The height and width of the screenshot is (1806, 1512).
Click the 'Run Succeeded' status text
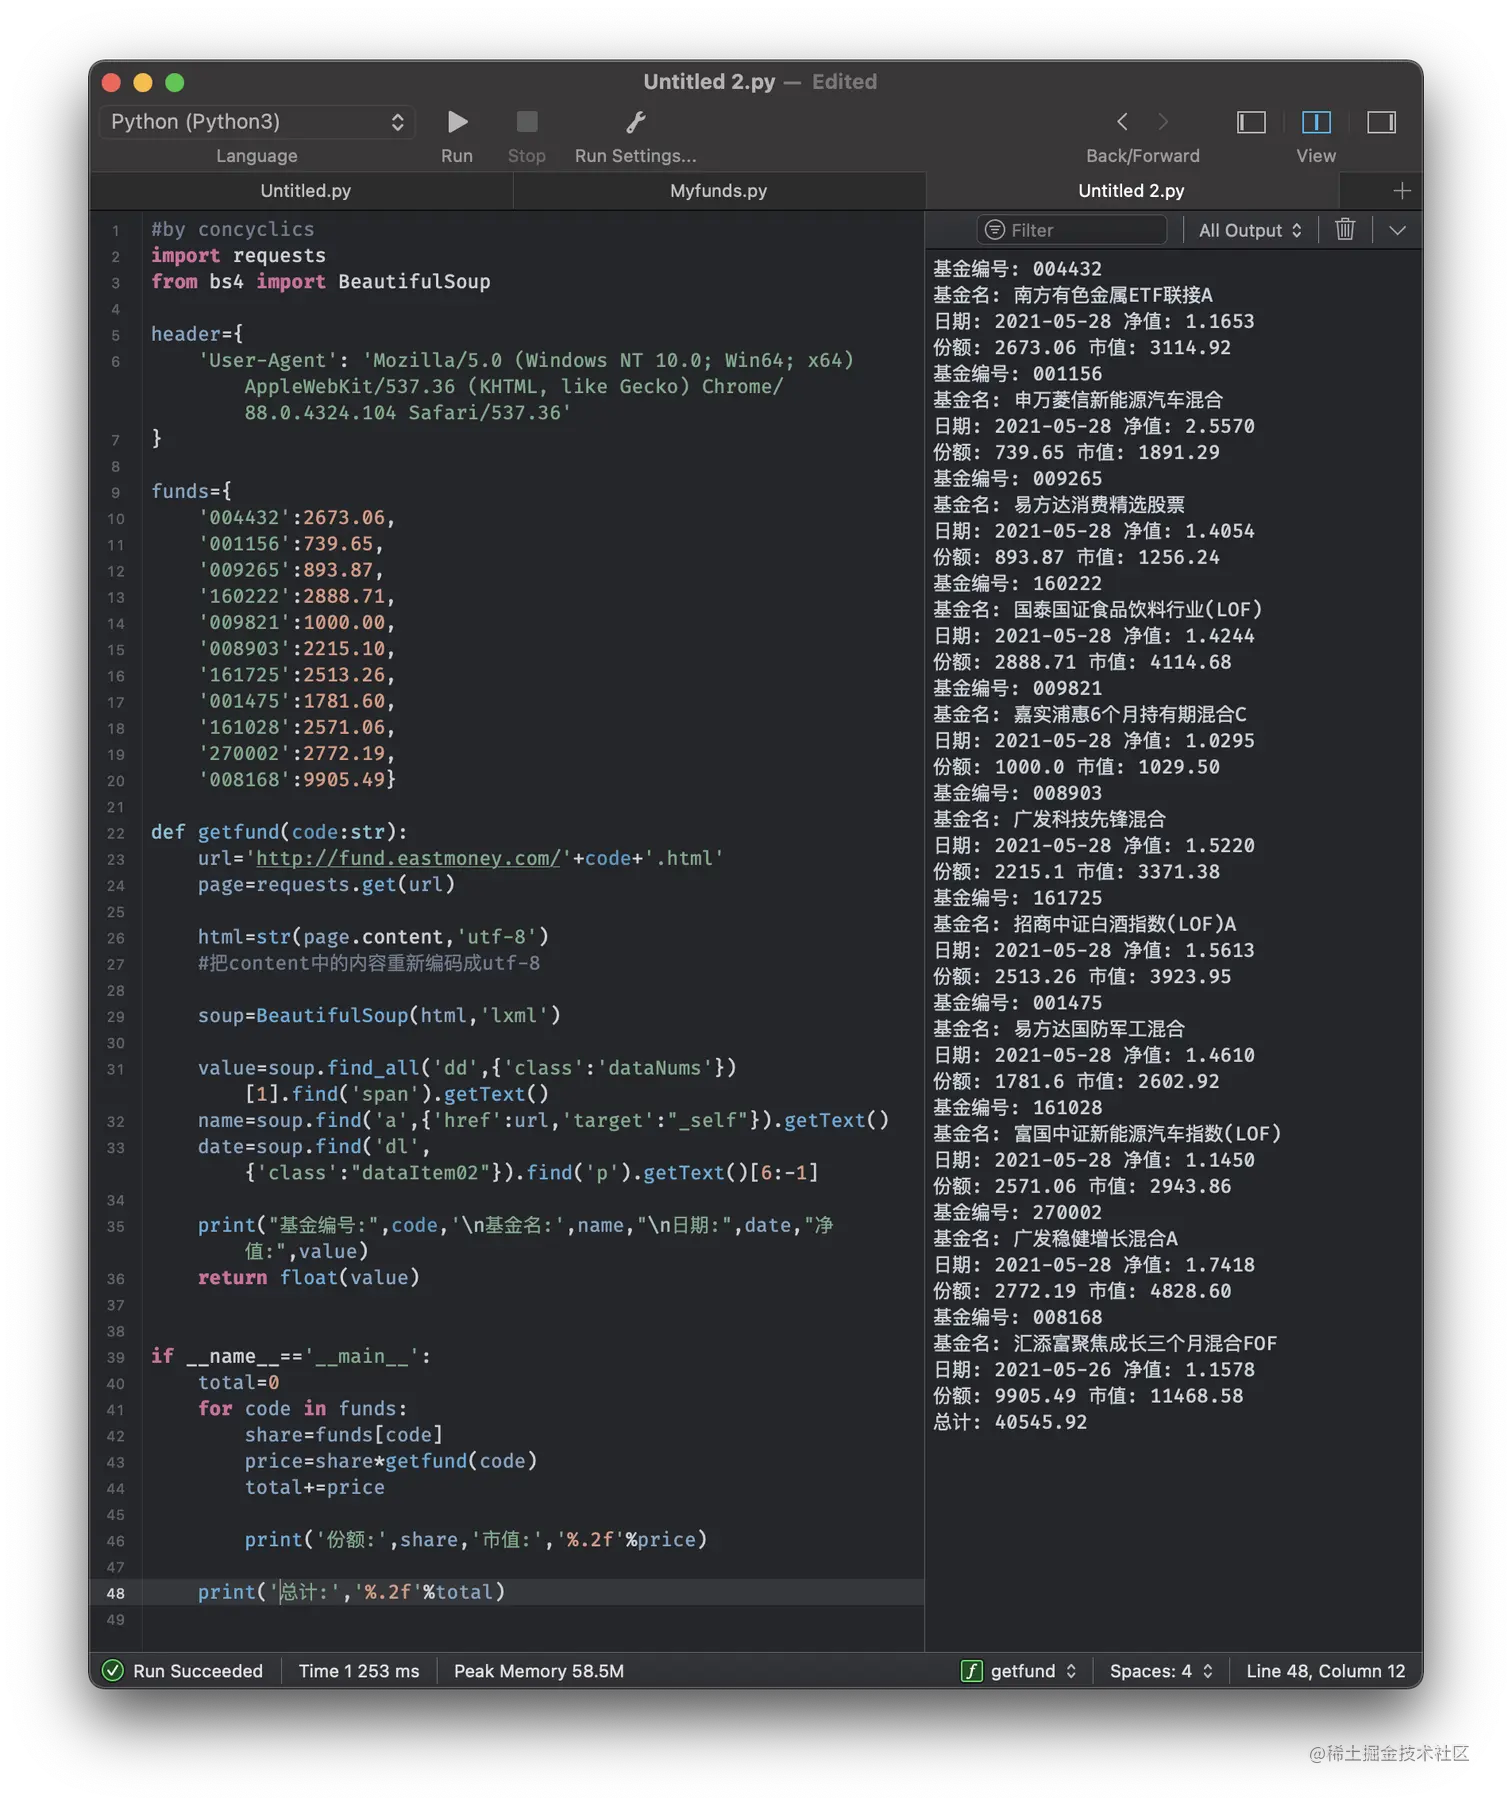pyautogui.click(x=198, y=1671)
